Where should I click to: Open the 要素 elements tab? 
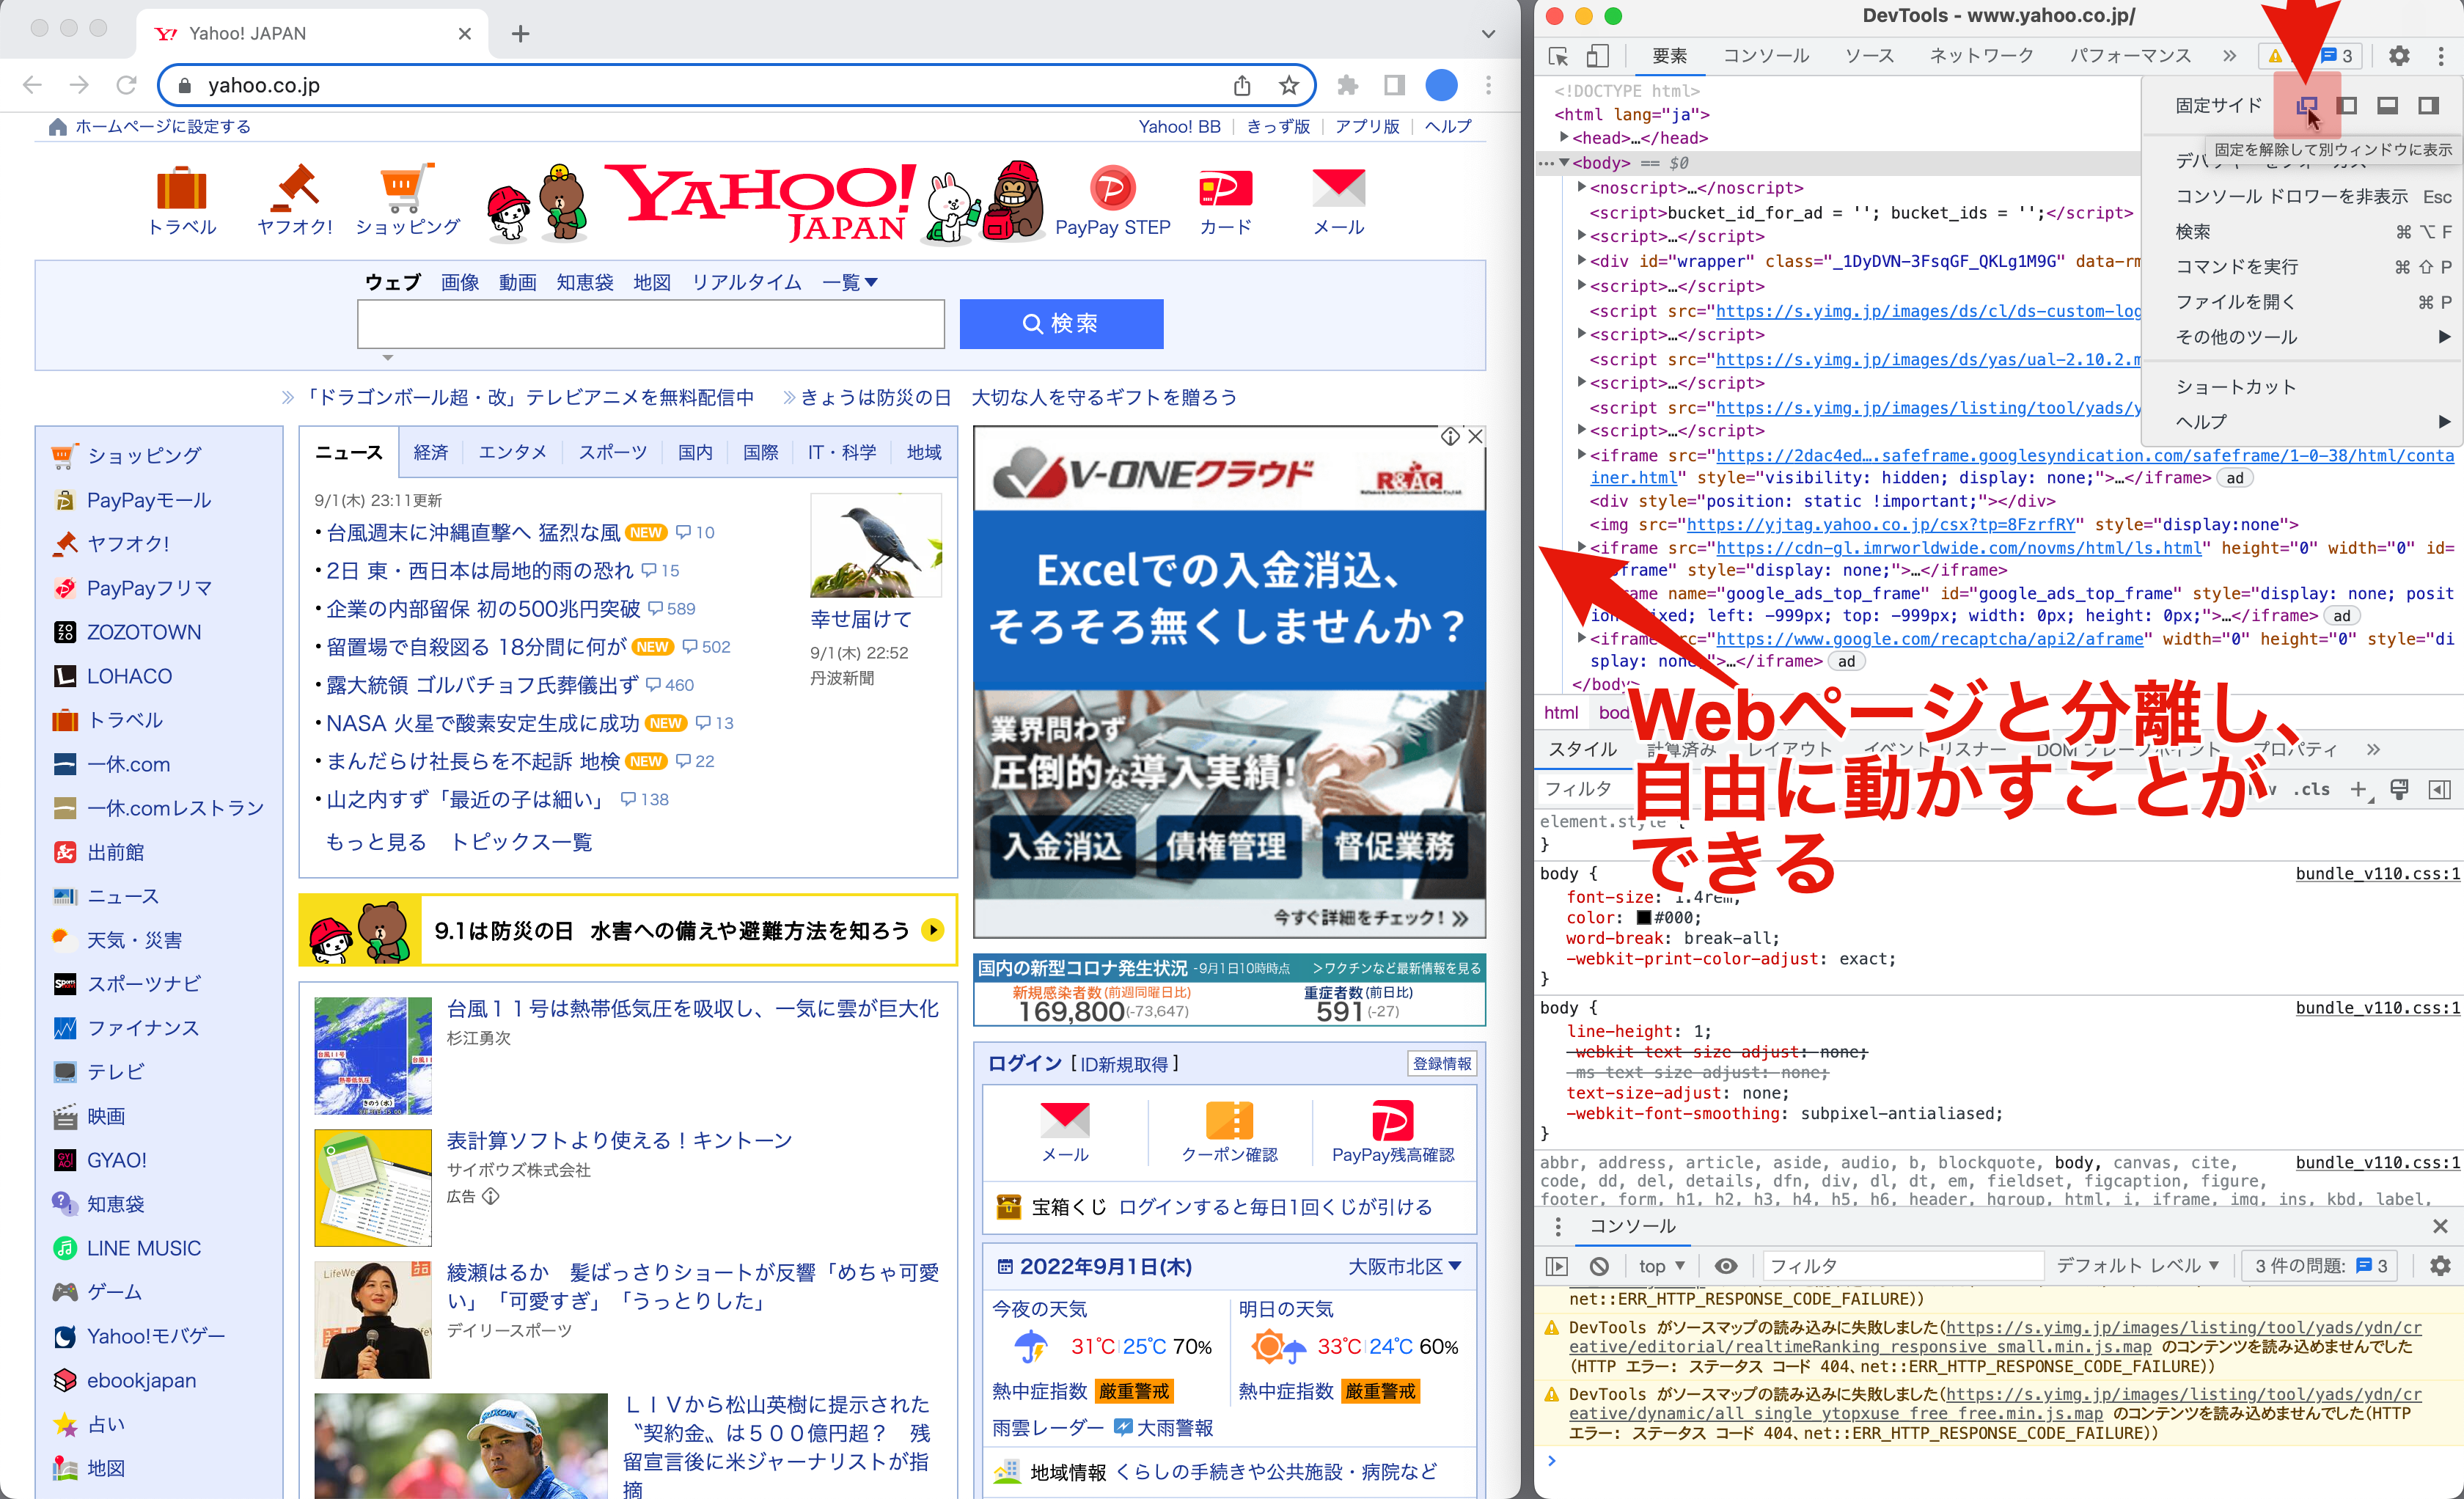click(x=1669, y=56)
